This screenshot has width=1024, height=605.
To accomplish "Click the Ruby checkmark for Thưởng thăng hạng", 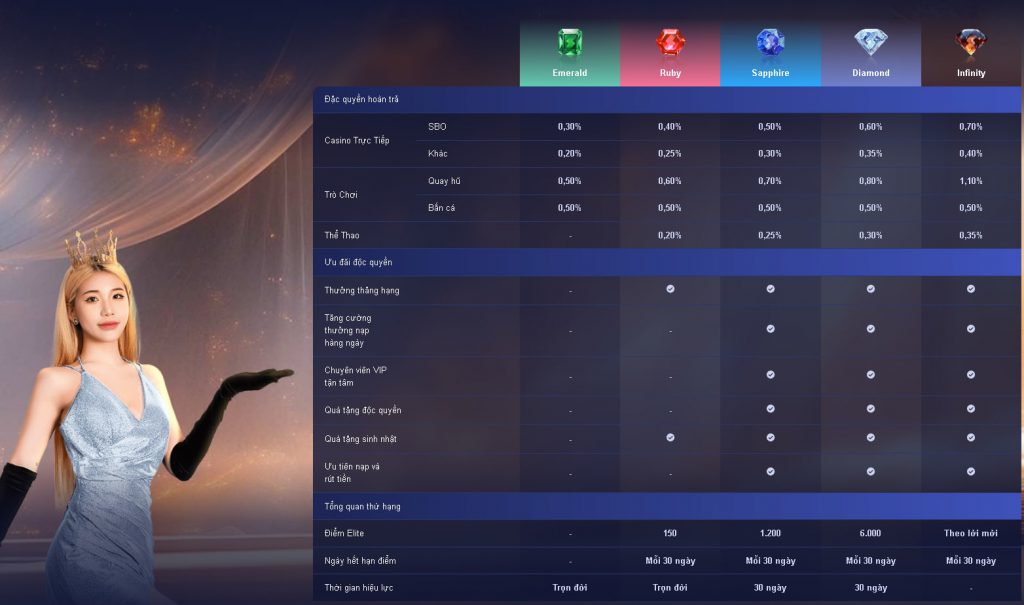I will tap(670, 289).
